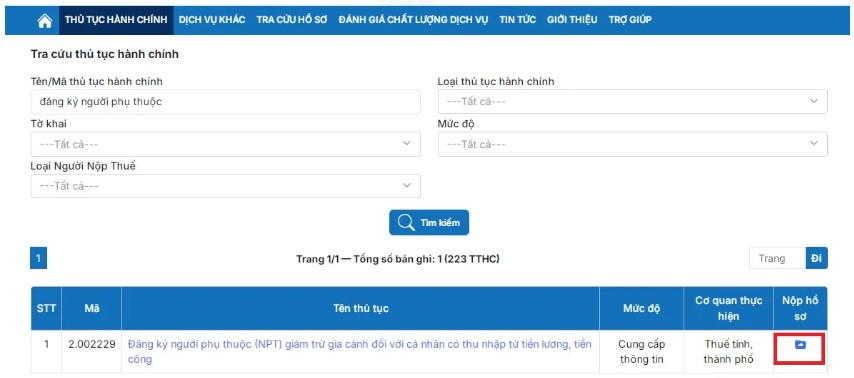The height and width of the screenshot is (378, 854).
Task: Click the Đi go button
Action: 816,258
